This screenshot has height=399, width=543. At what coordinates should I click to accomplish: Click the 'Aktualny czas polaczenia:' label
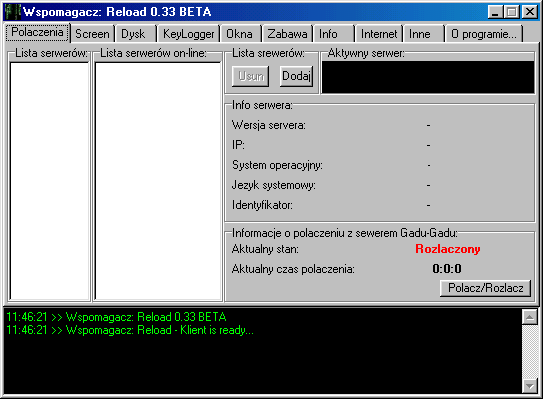pos(293,269)
